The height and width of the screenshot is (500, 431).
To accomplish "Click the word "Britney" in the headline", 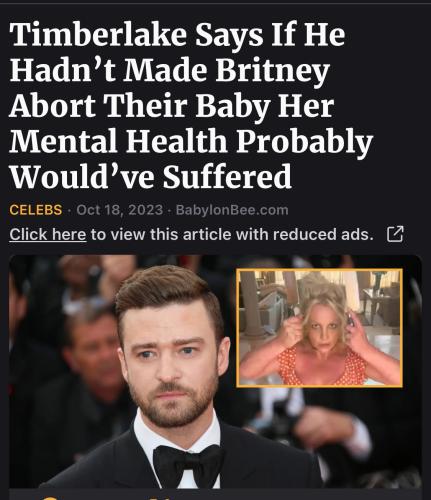I will coord(273,71).
